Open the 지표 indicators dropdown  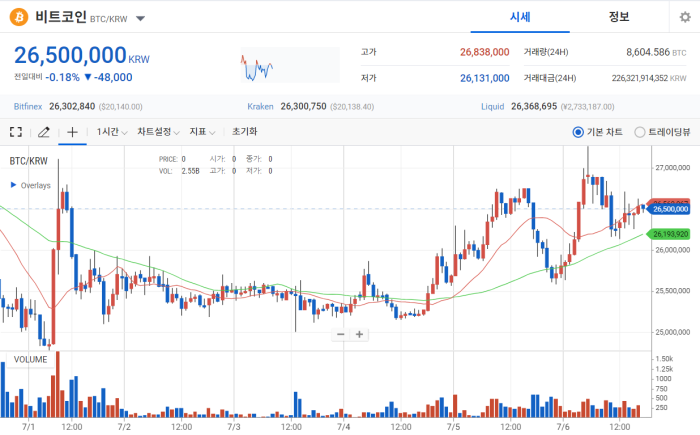[202, 132]
